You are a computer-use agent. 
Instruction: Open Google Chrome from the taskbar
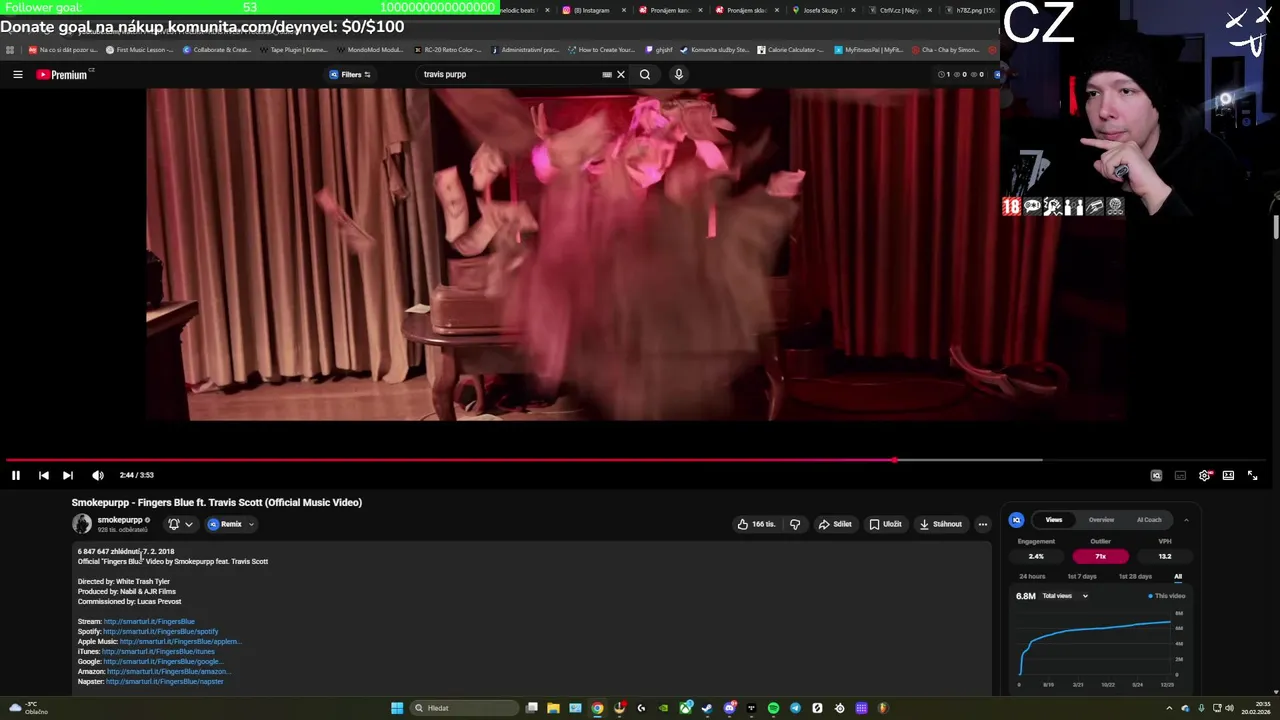pyautogui.click(x=597, y=708)
